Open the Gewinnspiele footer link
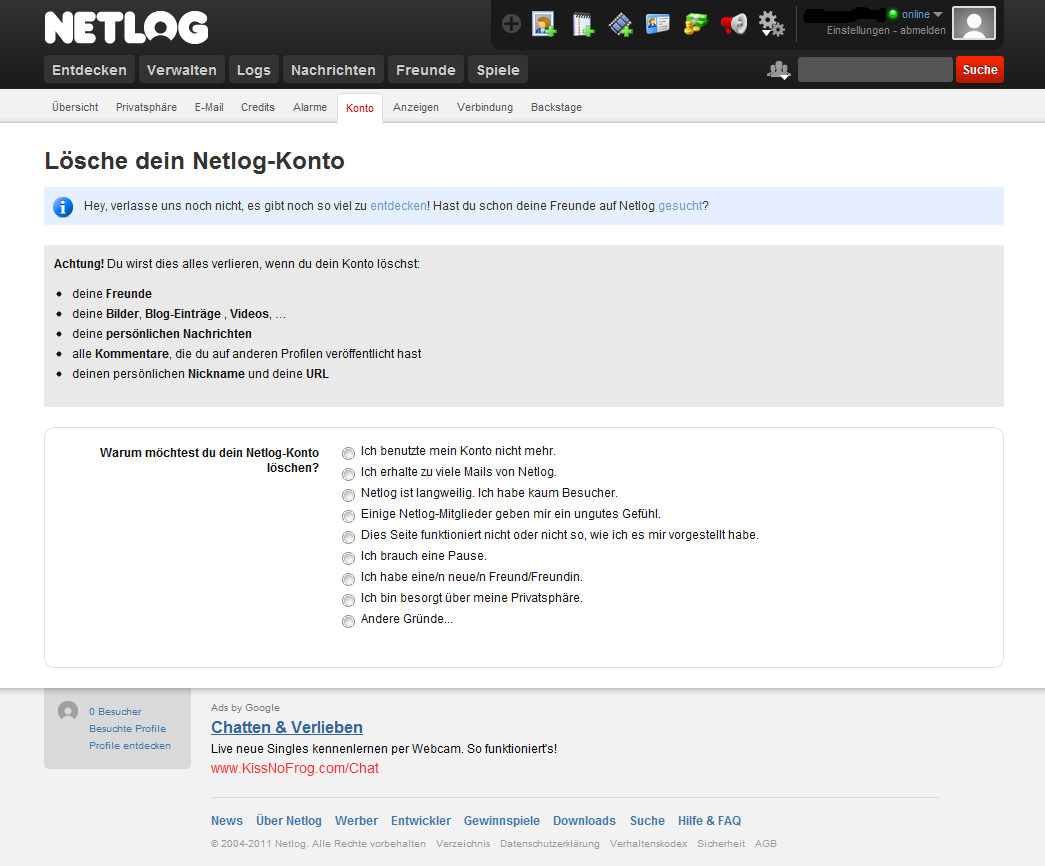Viewport: 1045px width, 866px height. 502,821
